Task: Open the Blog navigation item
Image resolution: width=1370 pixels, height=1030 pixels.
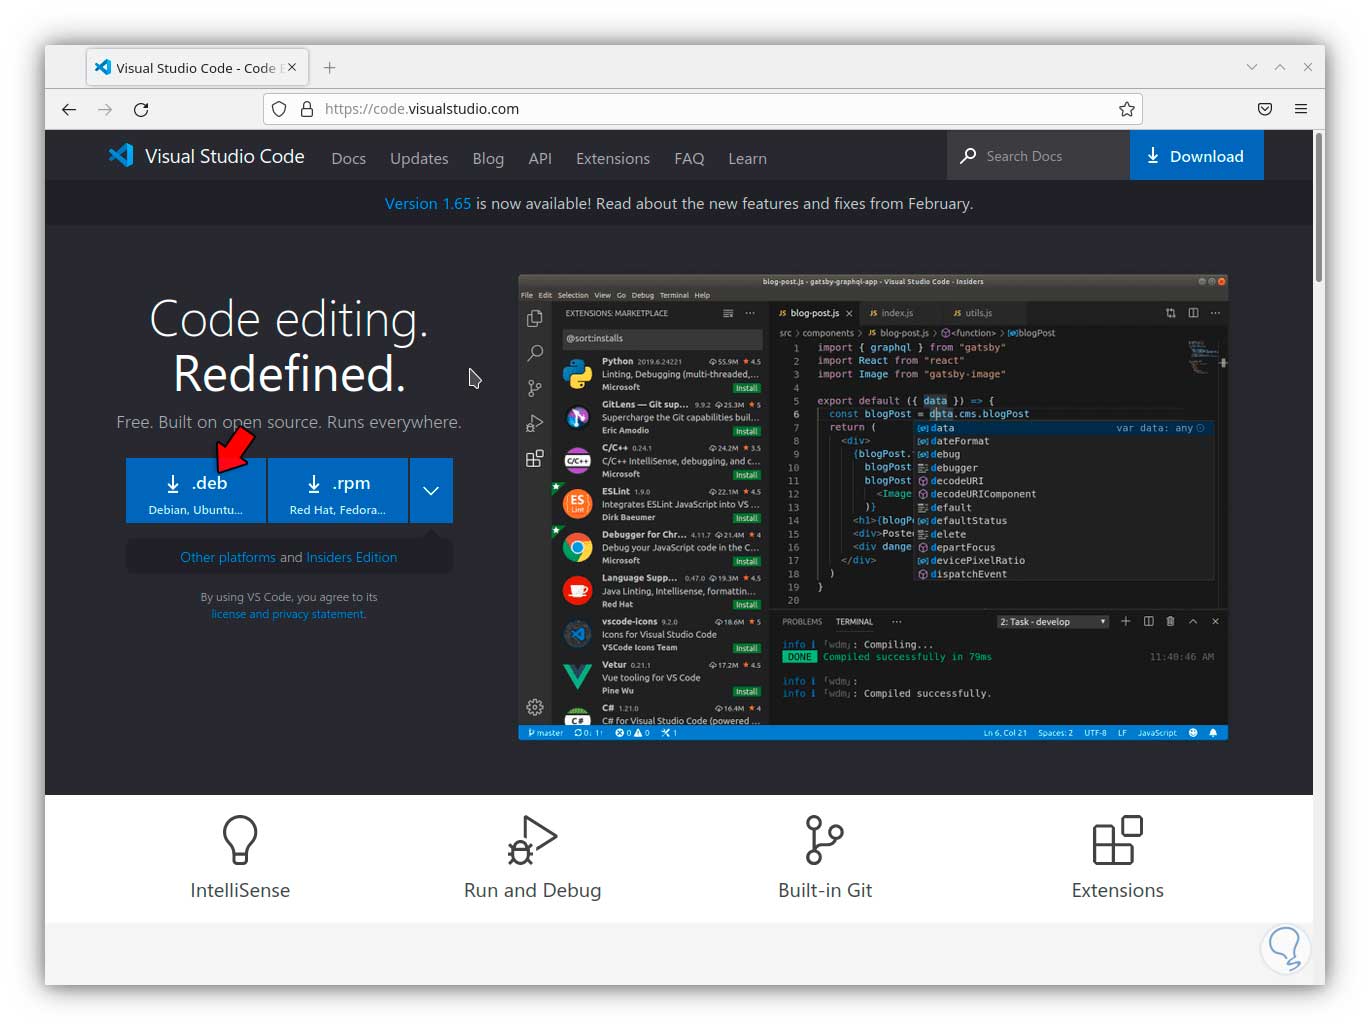Action: pos(488,158)
